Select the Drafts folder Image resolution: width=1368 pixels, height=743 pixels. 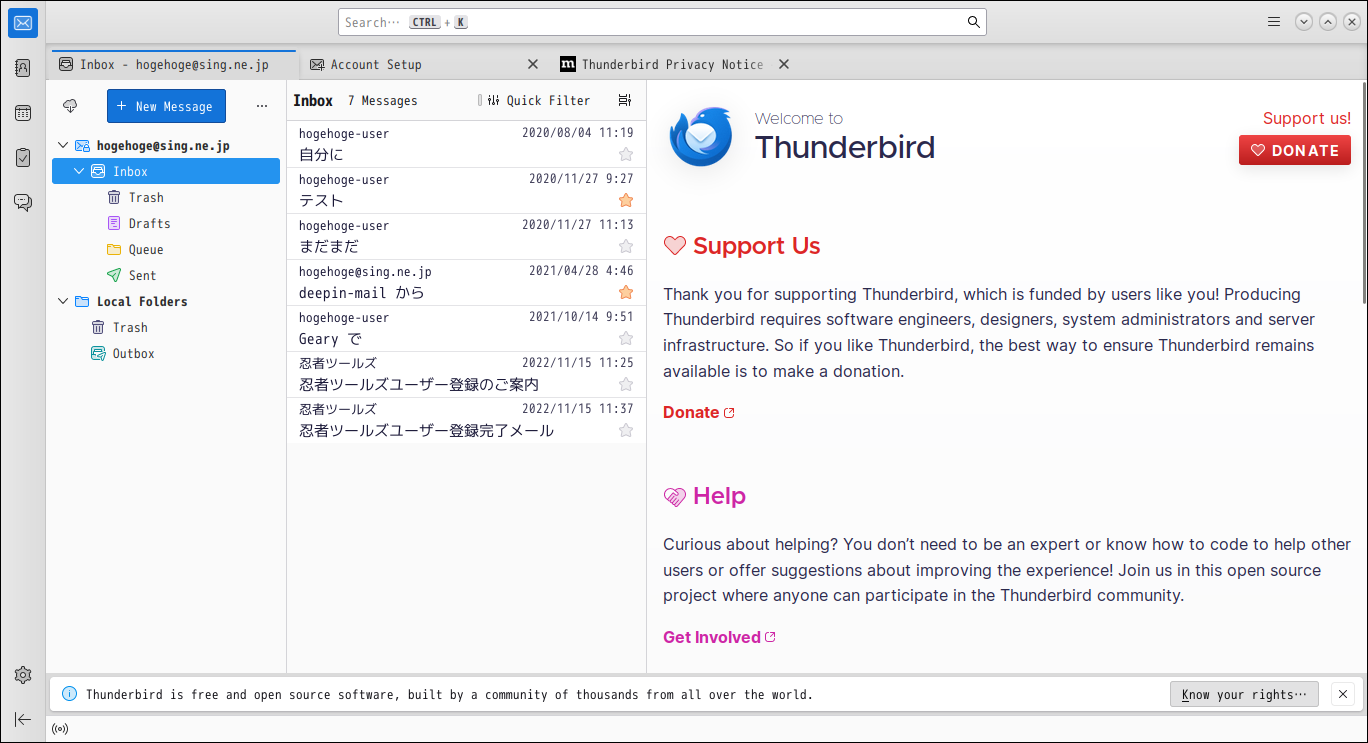166,224
